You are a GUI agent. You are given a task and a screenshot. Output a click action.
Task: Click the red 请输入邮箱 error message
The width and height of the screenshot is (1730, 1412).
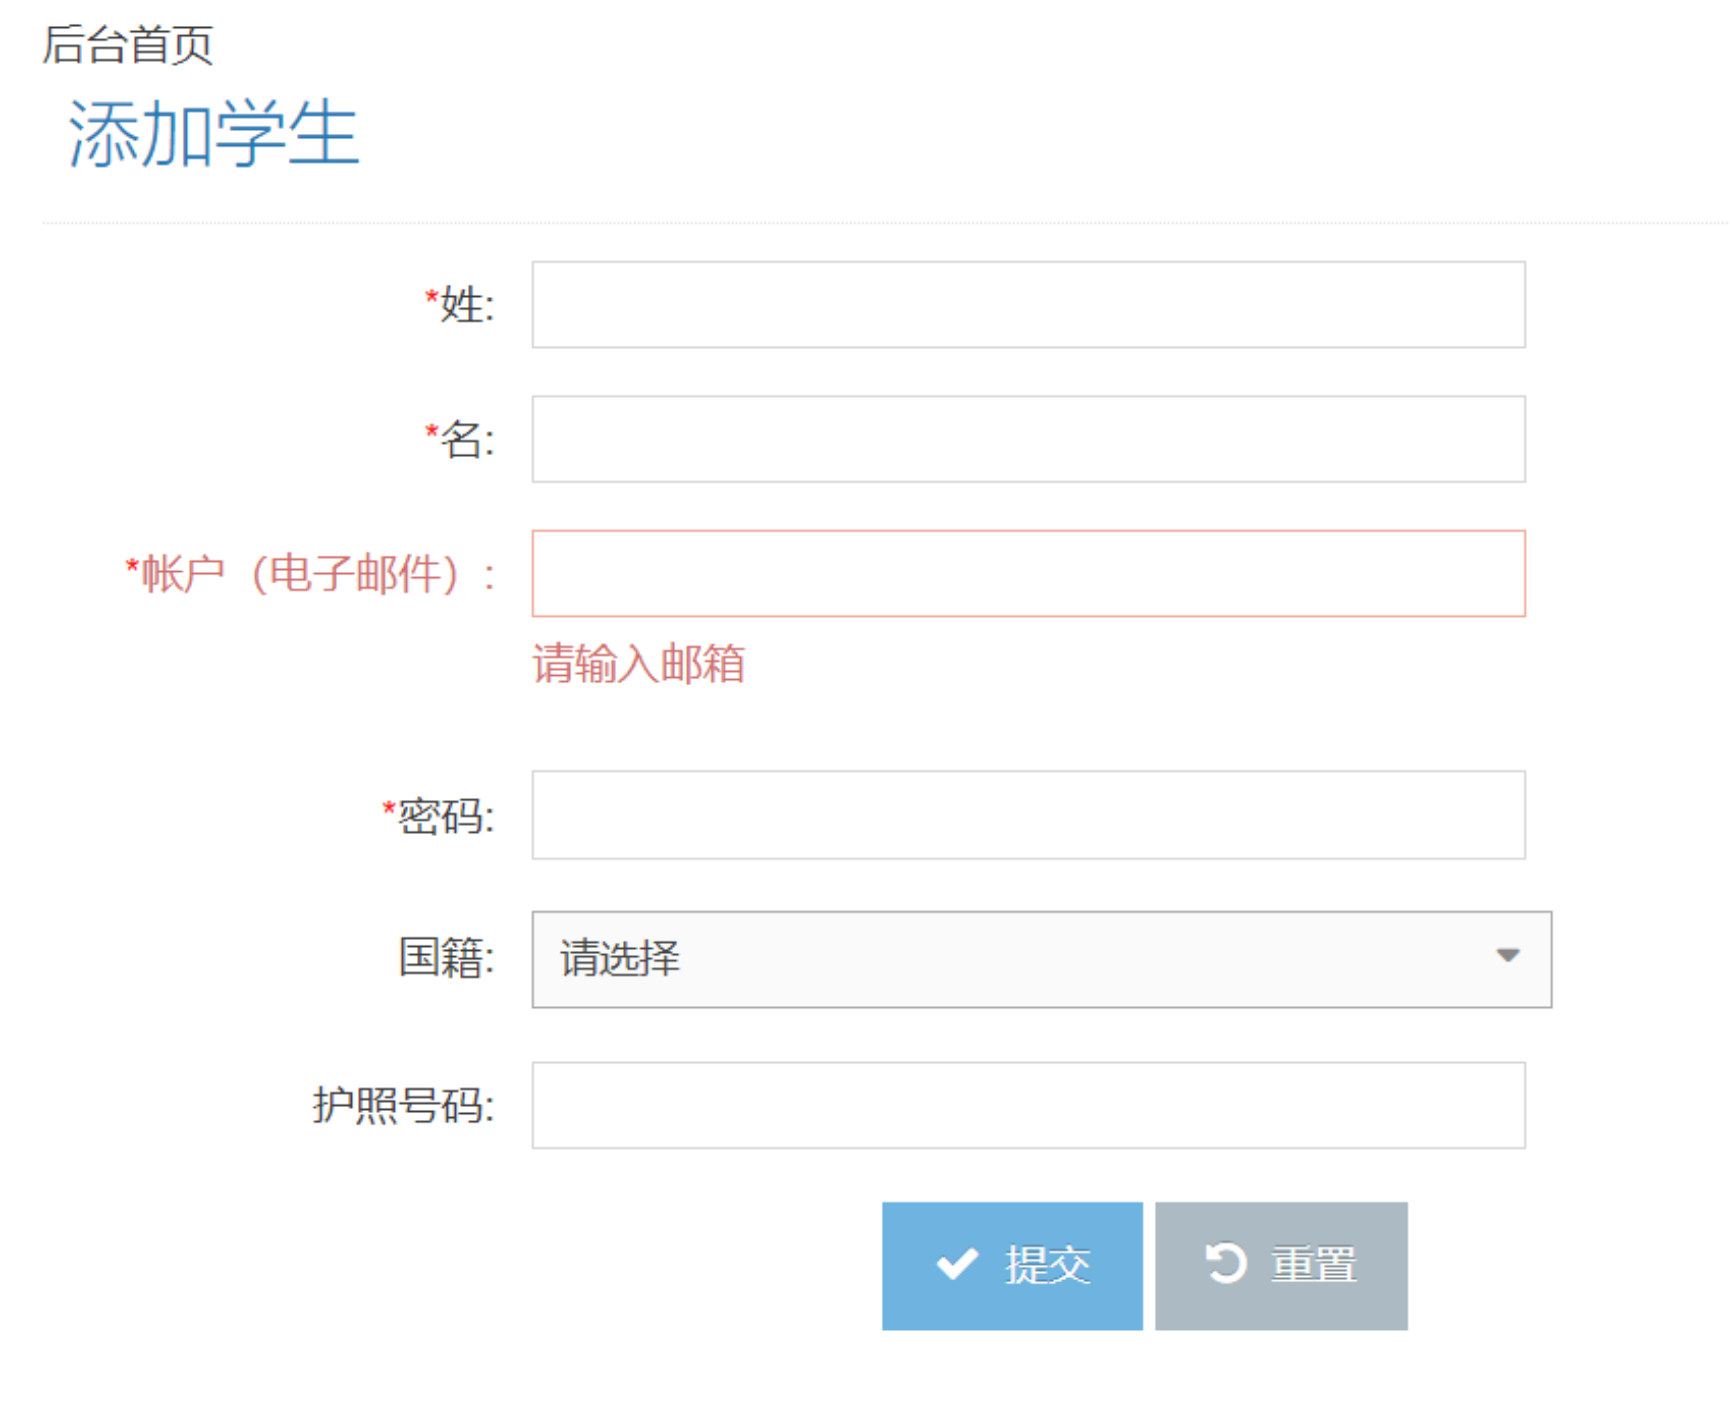click(638, 664)
